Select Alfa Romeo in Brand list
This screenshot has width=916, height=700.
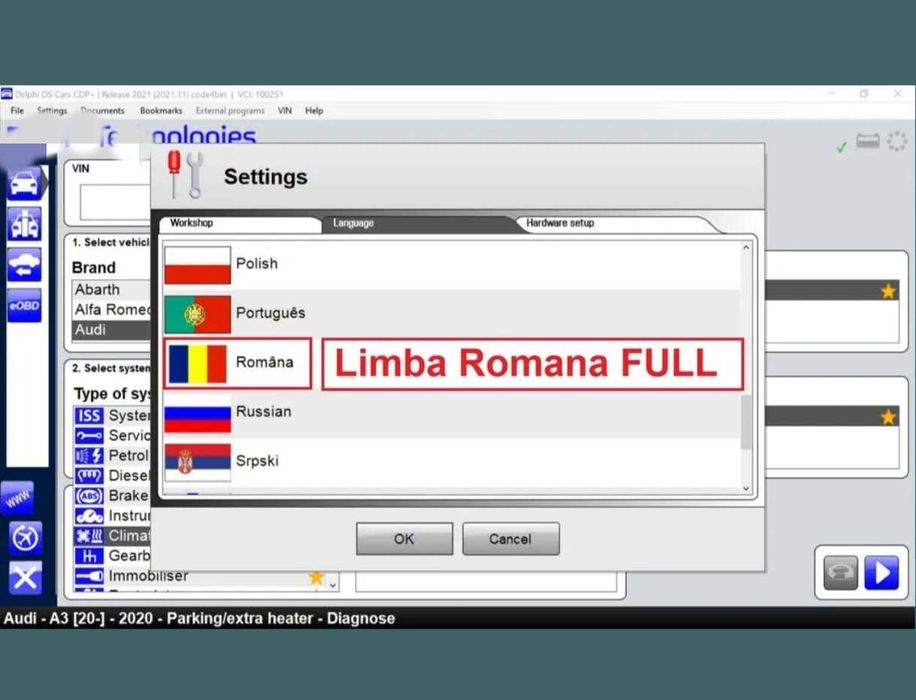112,310
